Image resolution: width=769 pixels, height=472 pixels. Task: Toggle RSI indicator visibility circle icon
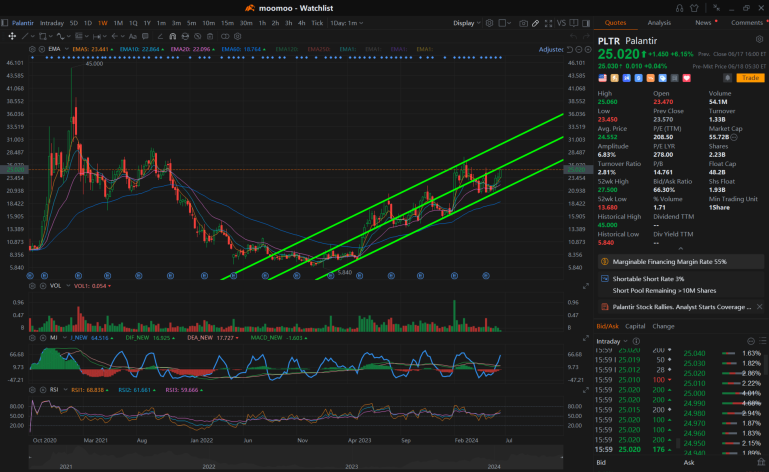coord(42,390)
